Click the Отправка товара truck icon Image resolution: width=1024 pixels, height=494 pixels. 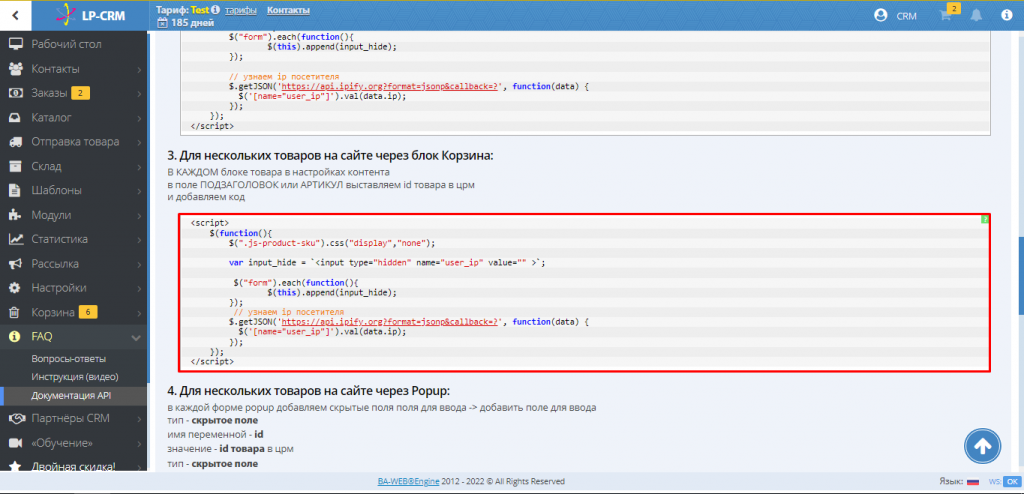(x=16, y=142)
